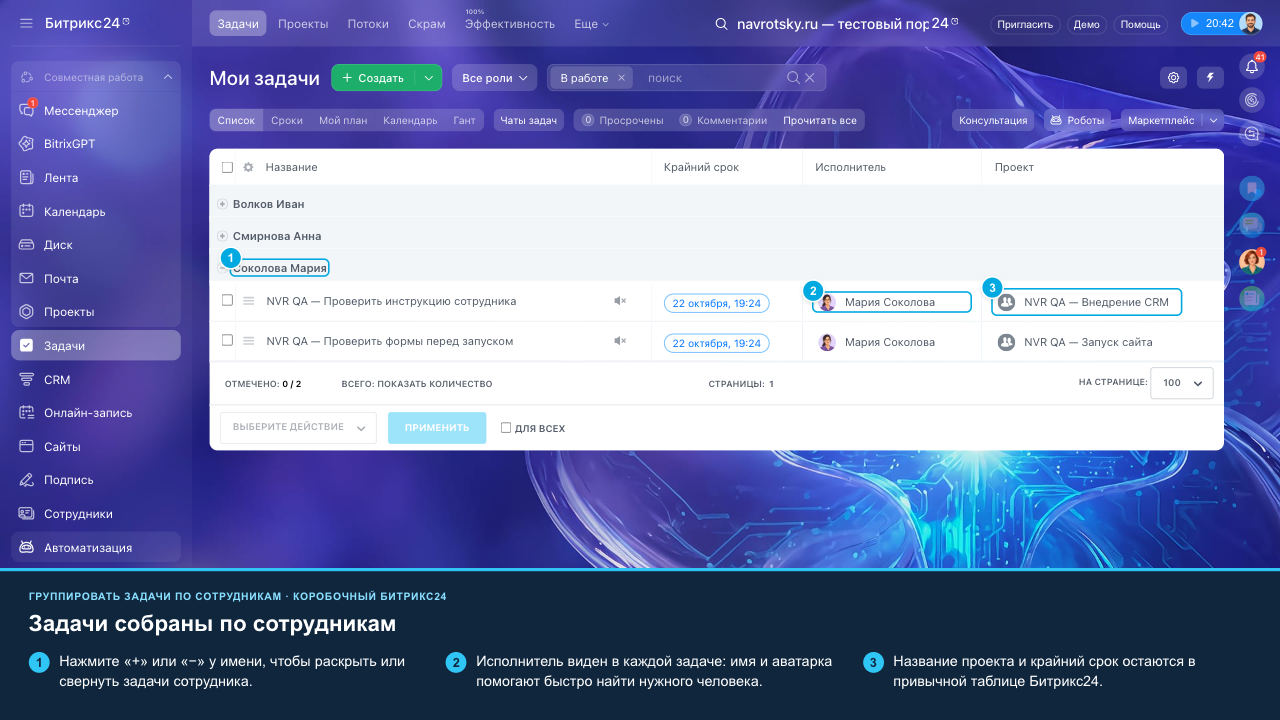Remove the В работе filter chip
The image size is (1280, 720).
point(621,78)
